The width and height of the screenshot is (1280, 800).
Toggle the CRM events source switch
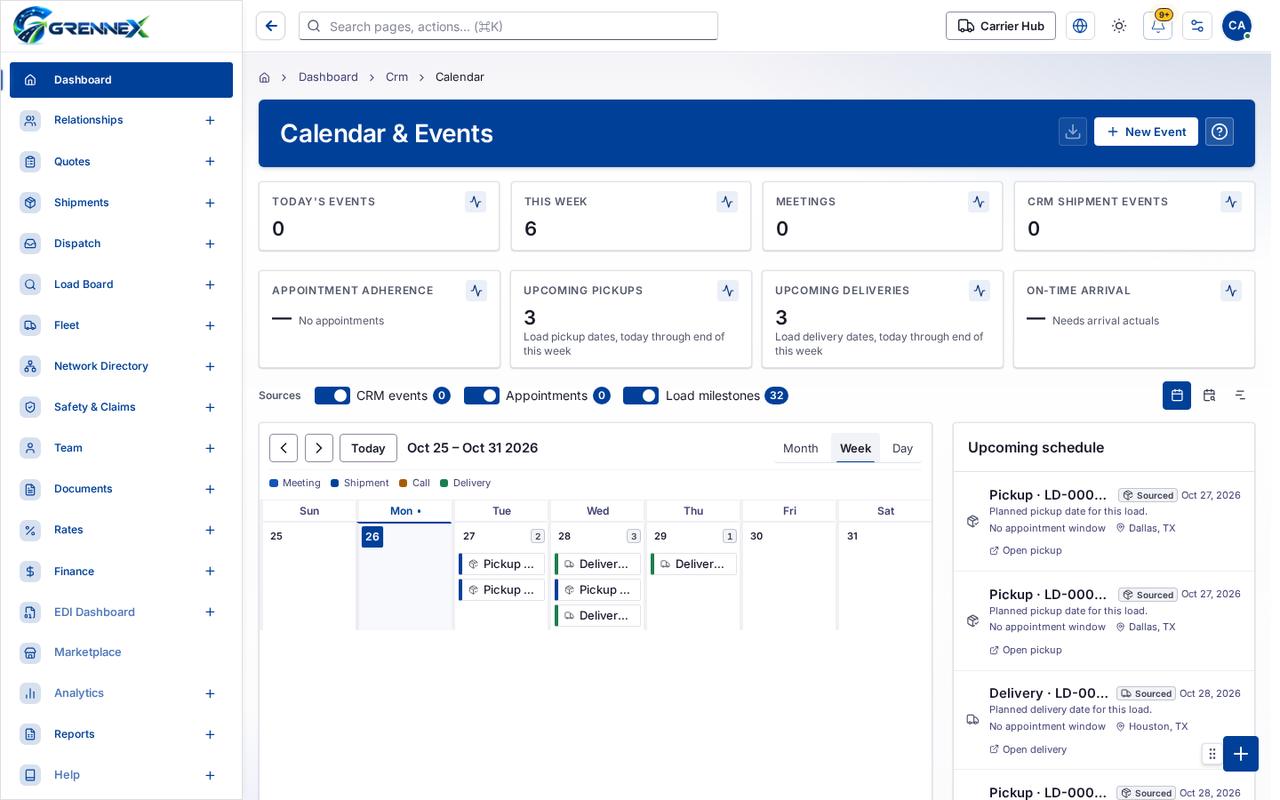(332, 396)
